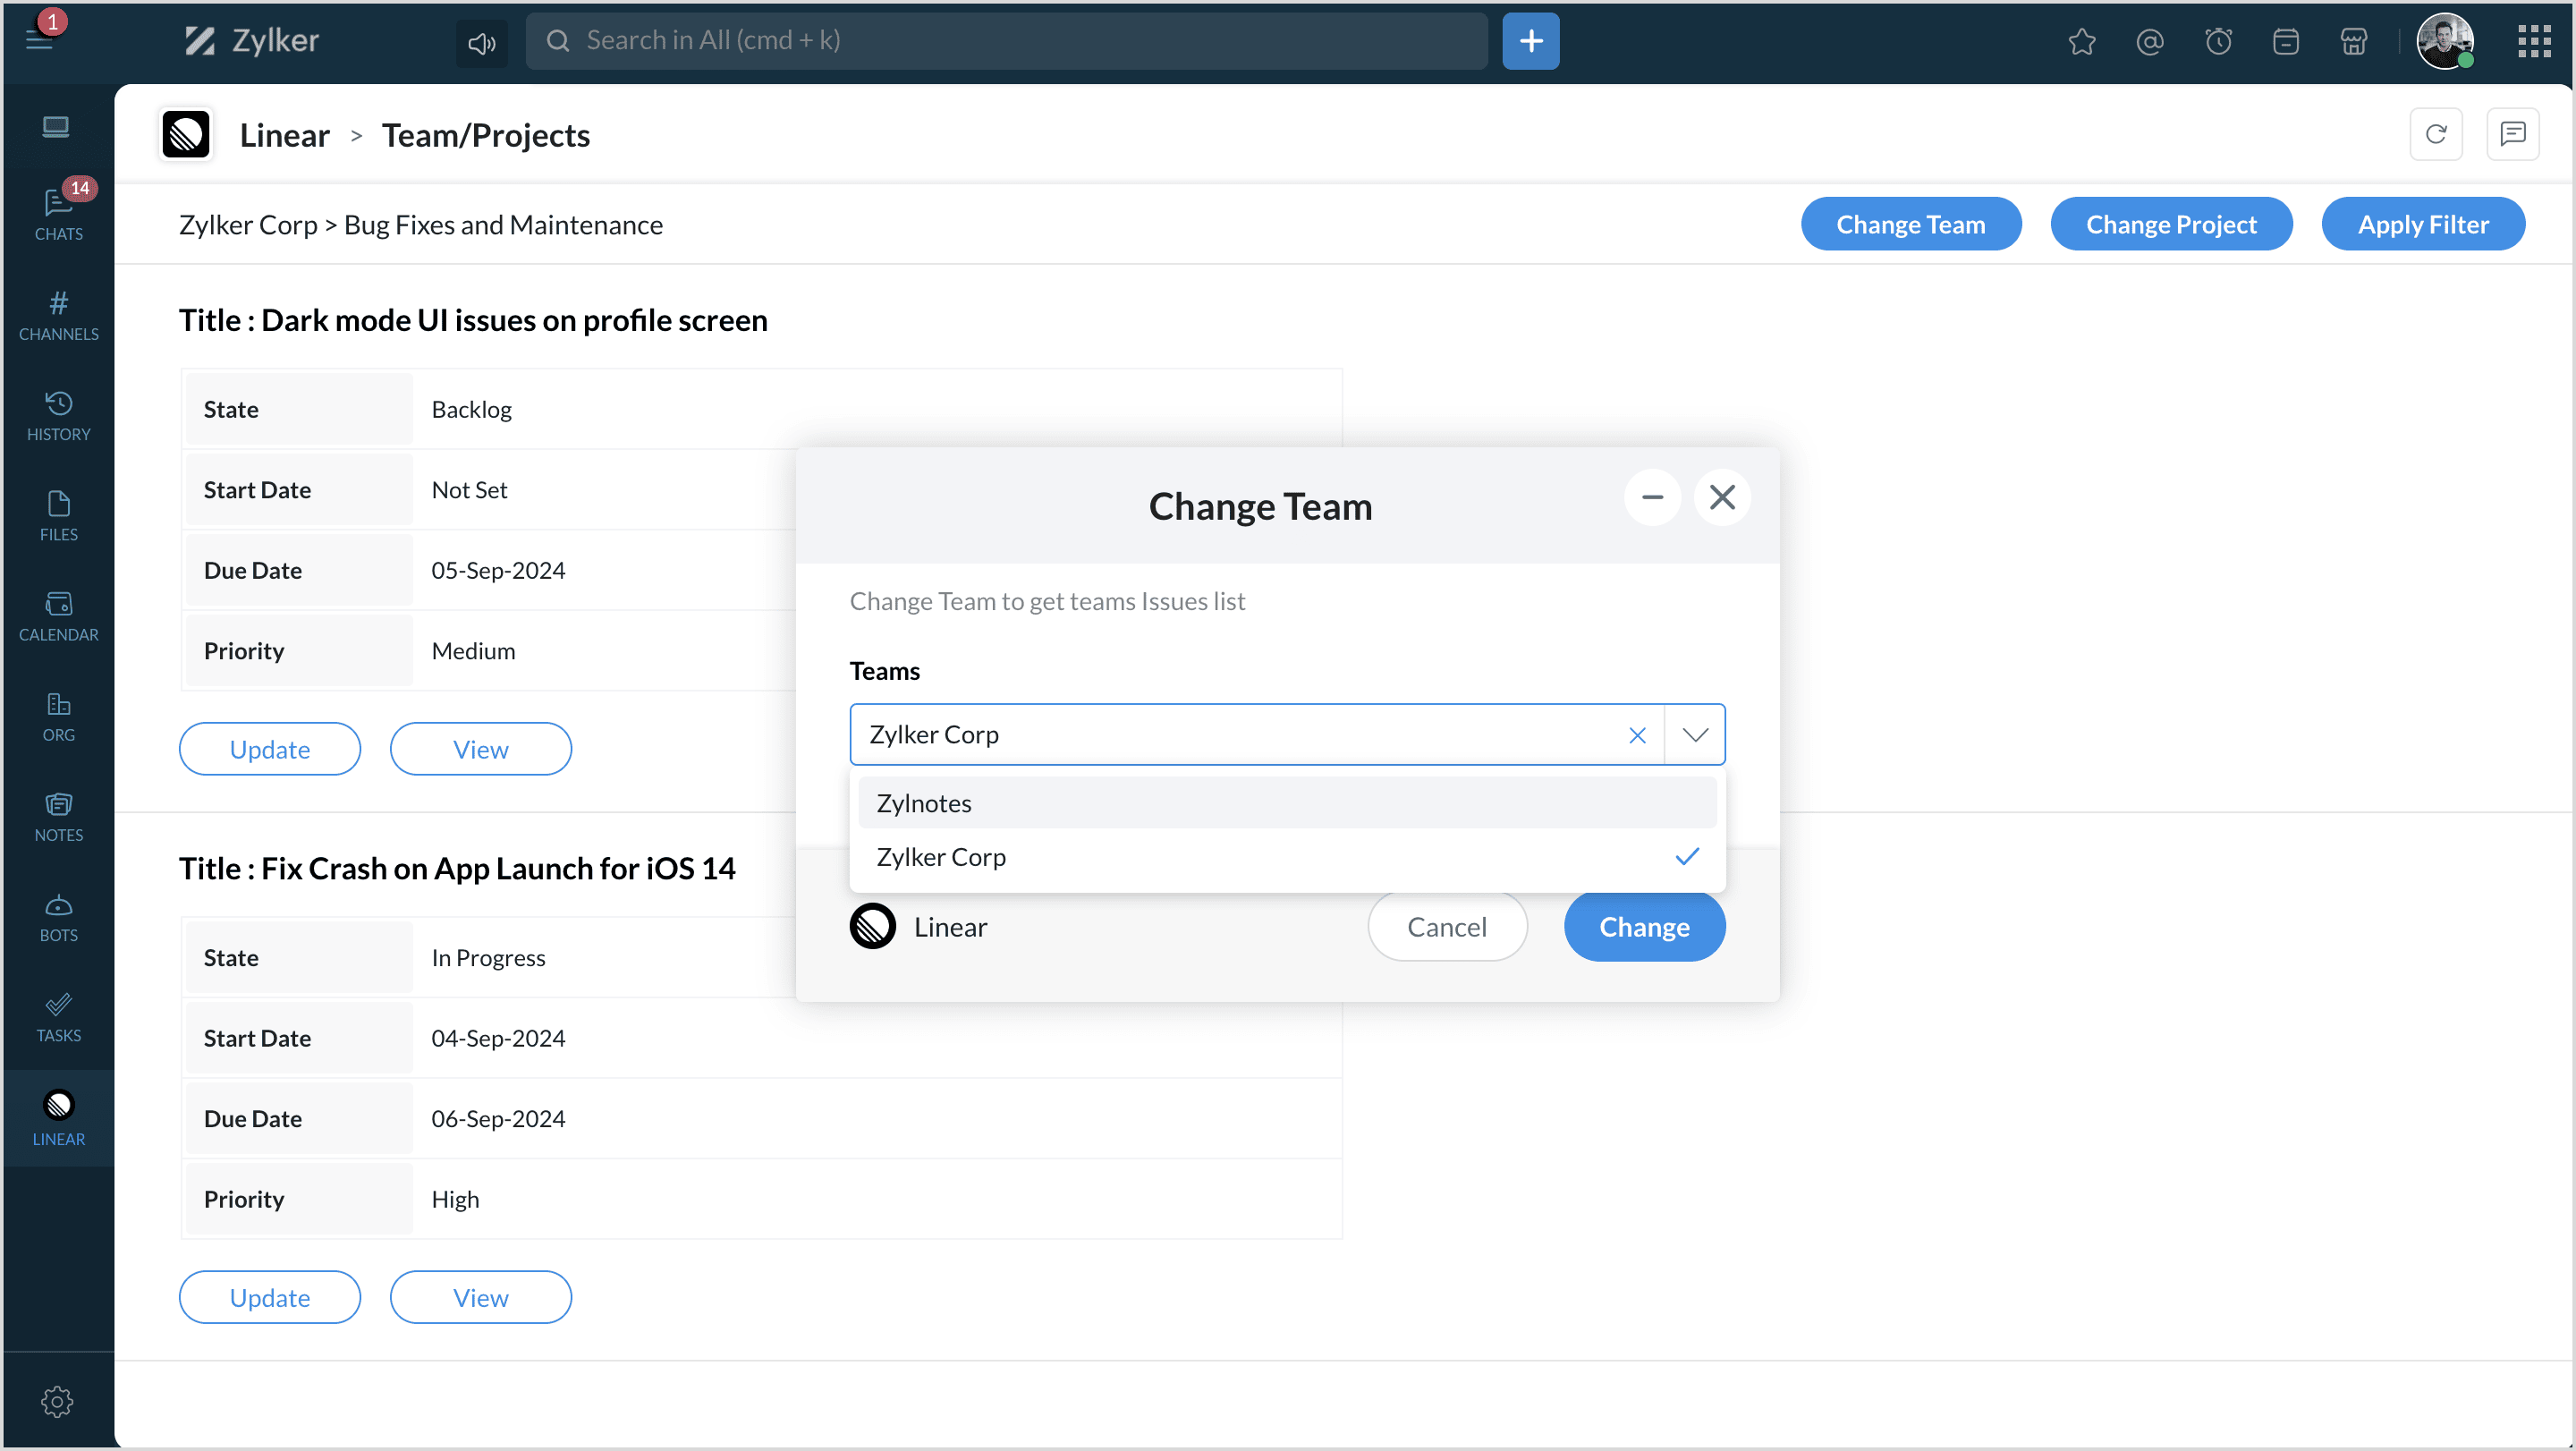Click the Change Project button
This screenshot has width=2576, height=1451.
pos(2170,224)
